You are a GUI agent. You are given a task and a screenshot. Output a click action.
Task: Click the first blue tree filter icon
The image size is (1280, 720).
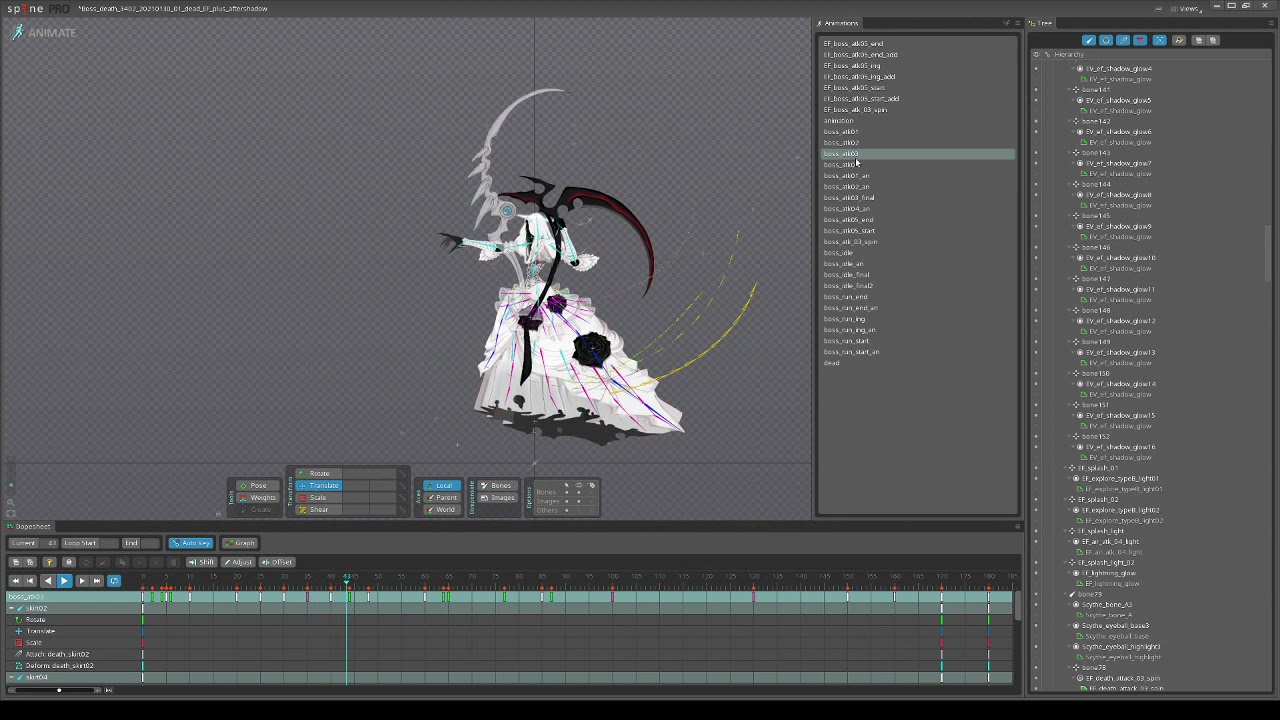(x=1089, y=41)
